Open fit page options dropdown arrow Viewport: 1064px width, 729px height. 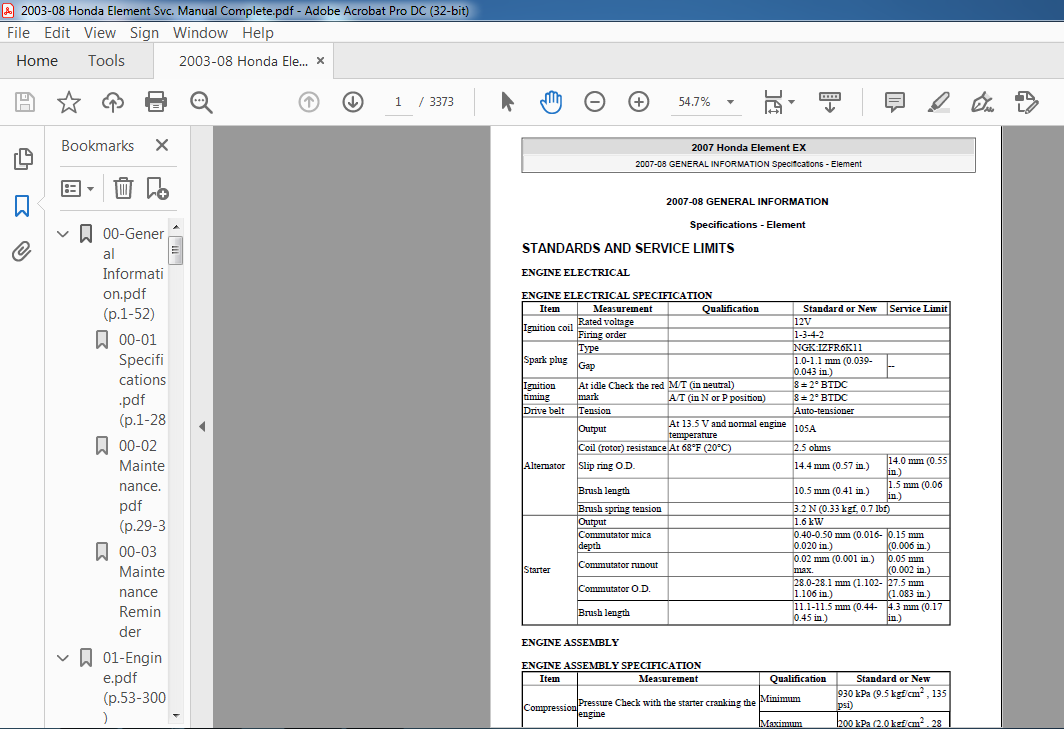791,102
